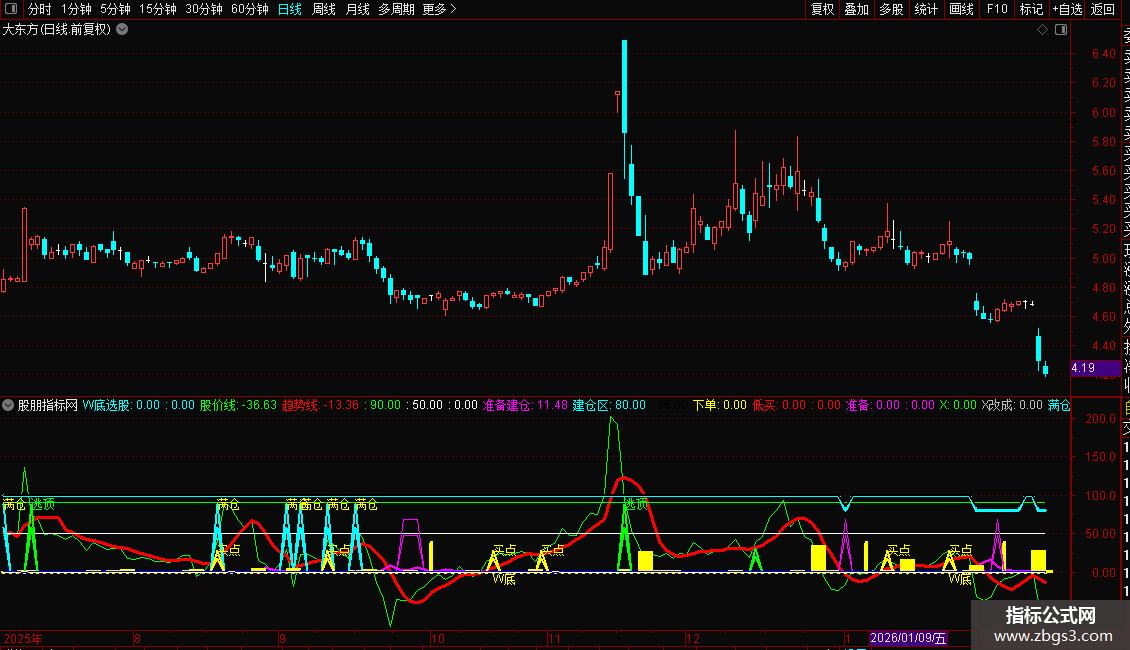Click the diamond marker icon above the chart
Image resolution: width=1130 pixels, height=650 pixels.
coord(1042,30)
